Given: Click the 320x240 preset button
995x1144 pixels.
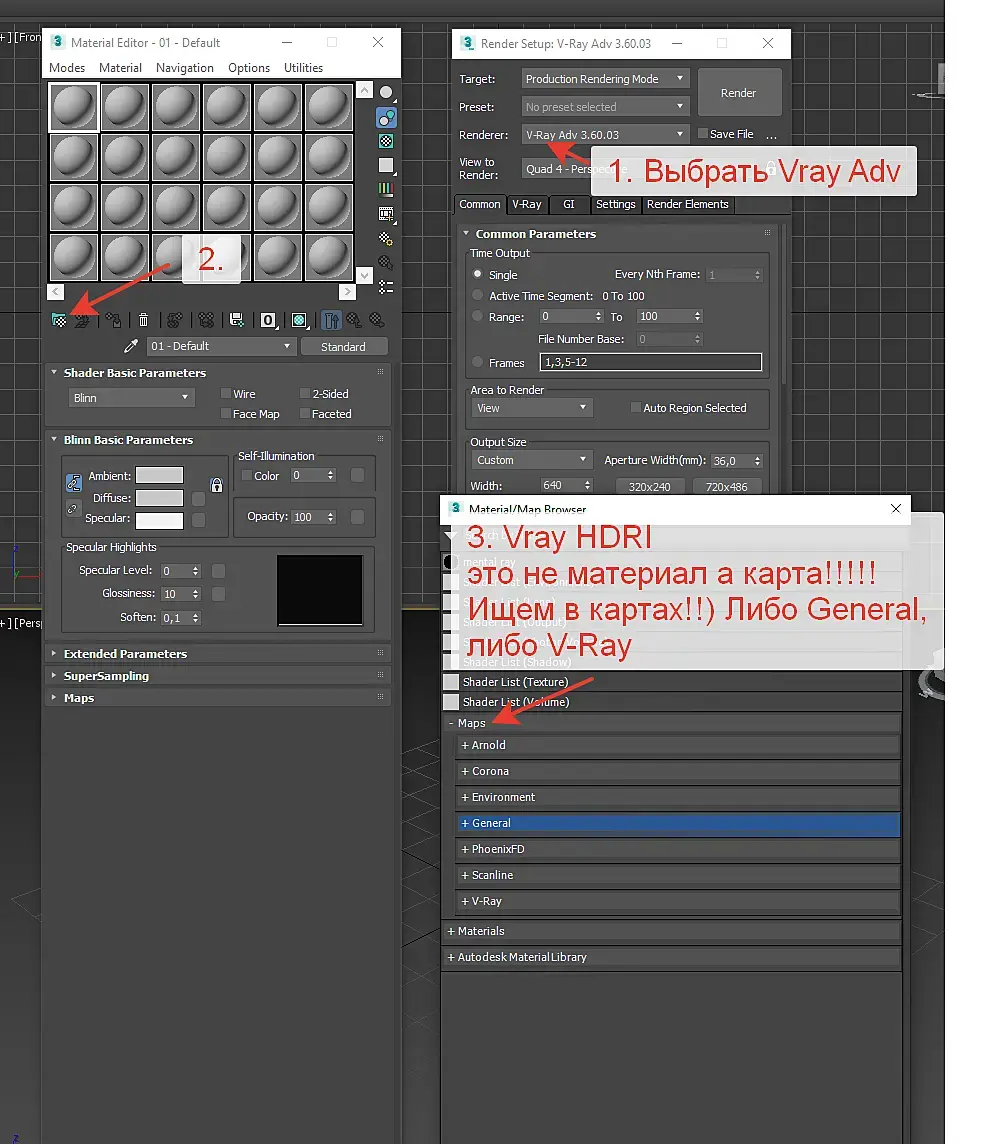Looking at the screenshot, I should (649, 487).
